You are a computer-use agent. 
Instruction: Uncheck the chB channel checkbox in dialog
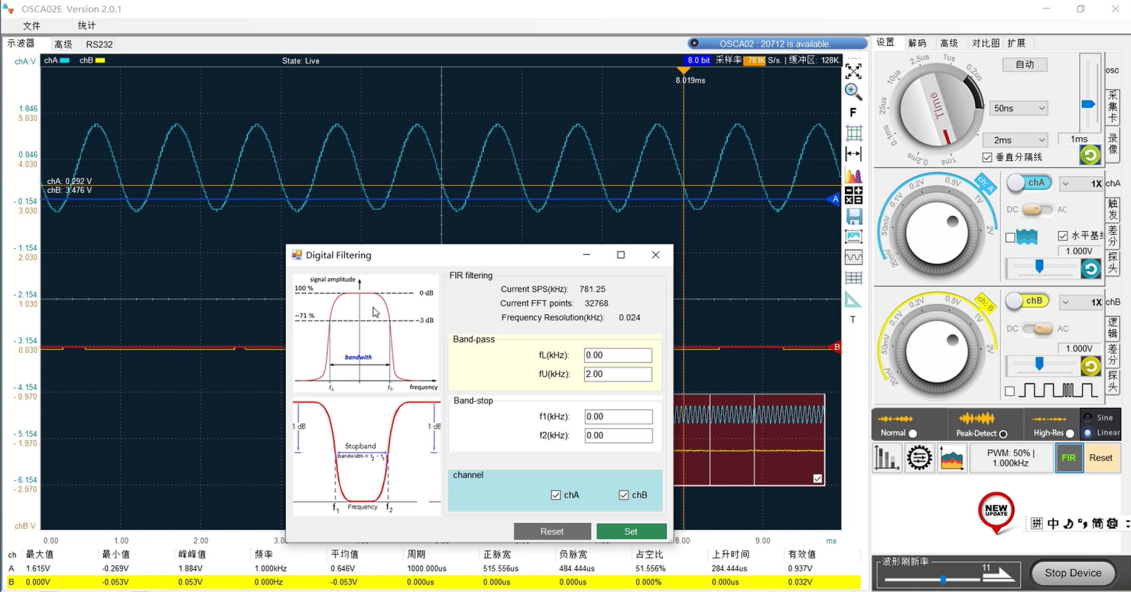[x=624, y=495]
